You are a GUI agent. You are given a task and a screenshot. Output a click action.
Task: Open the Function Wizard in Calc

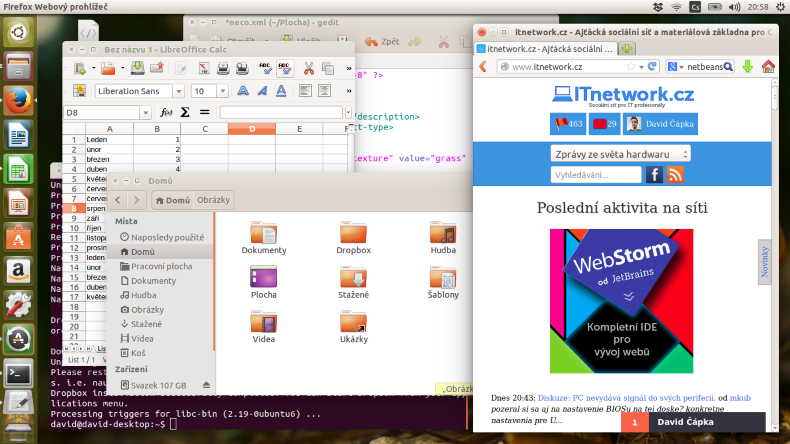166,112
